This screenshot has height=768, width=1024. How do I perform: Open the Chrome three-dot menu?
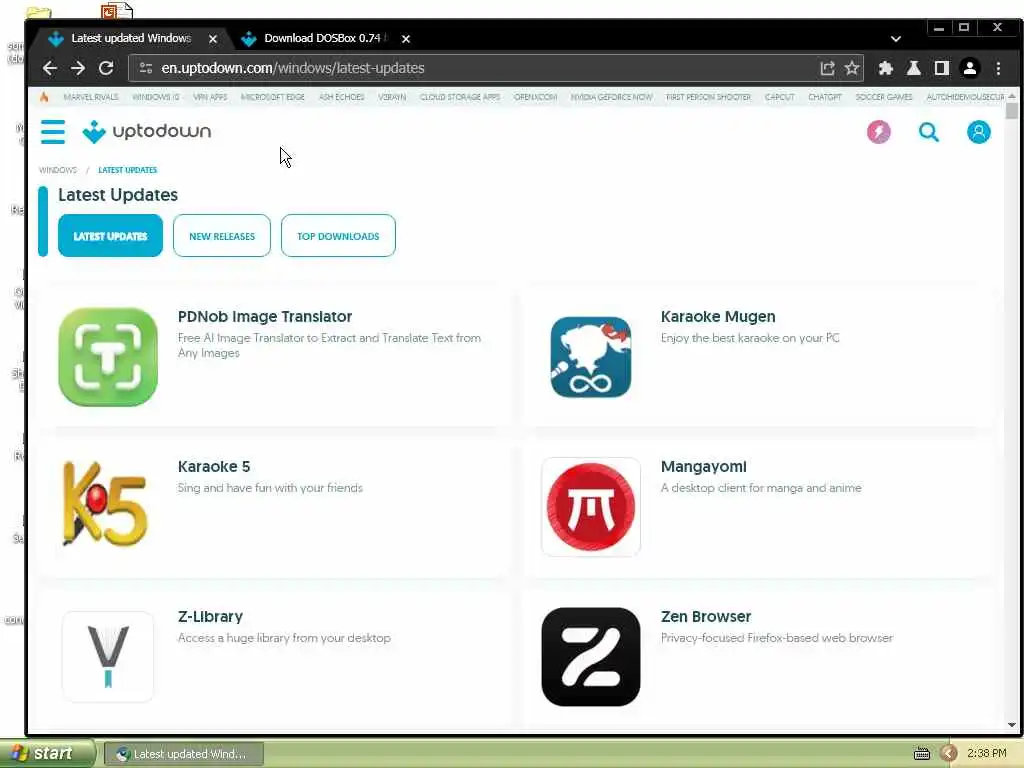(x=998, y=68)
